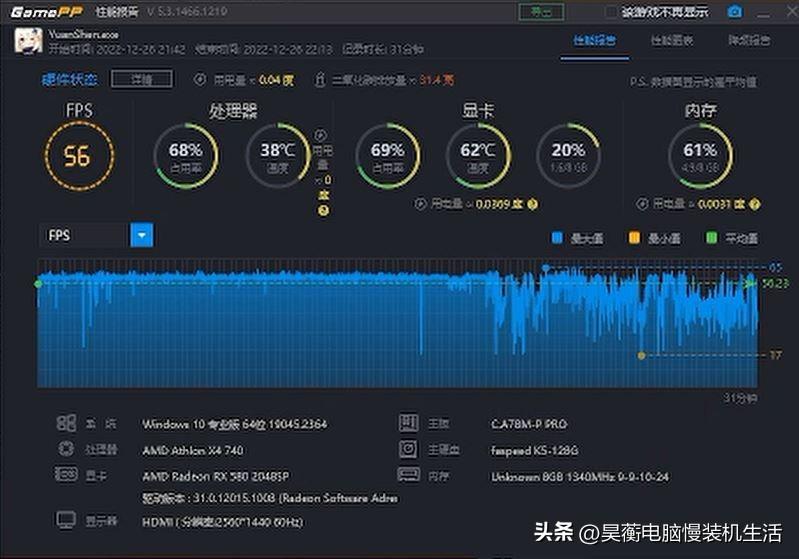
Task: Select the K5-128G disk name text
Action: (x=535, y=450)
